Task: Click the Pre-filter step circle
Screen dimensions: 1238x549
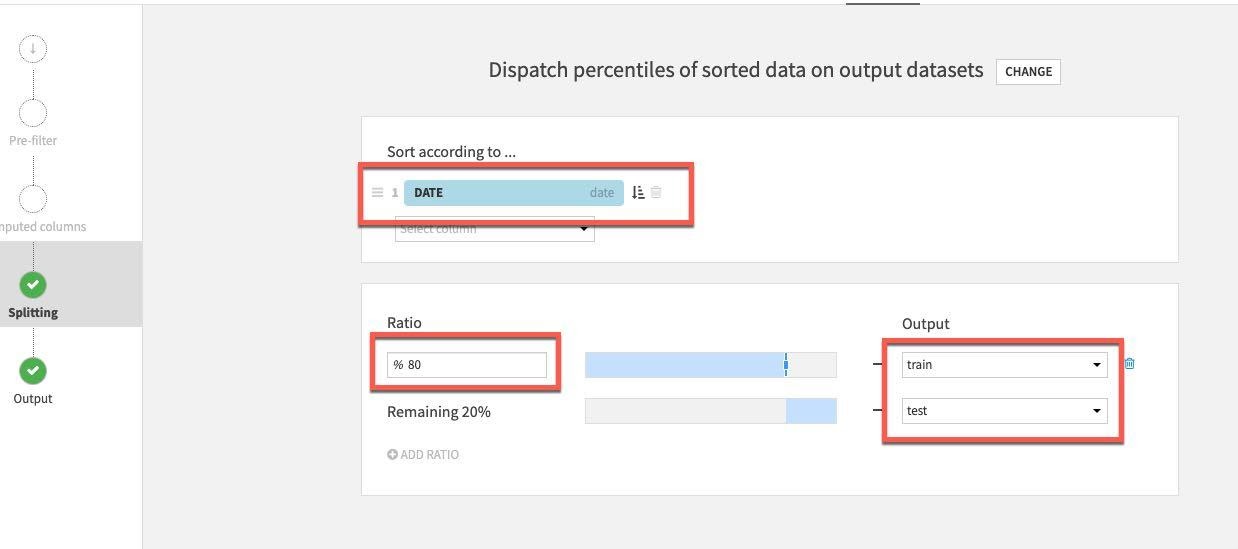Action: click(x=33, y=113)
